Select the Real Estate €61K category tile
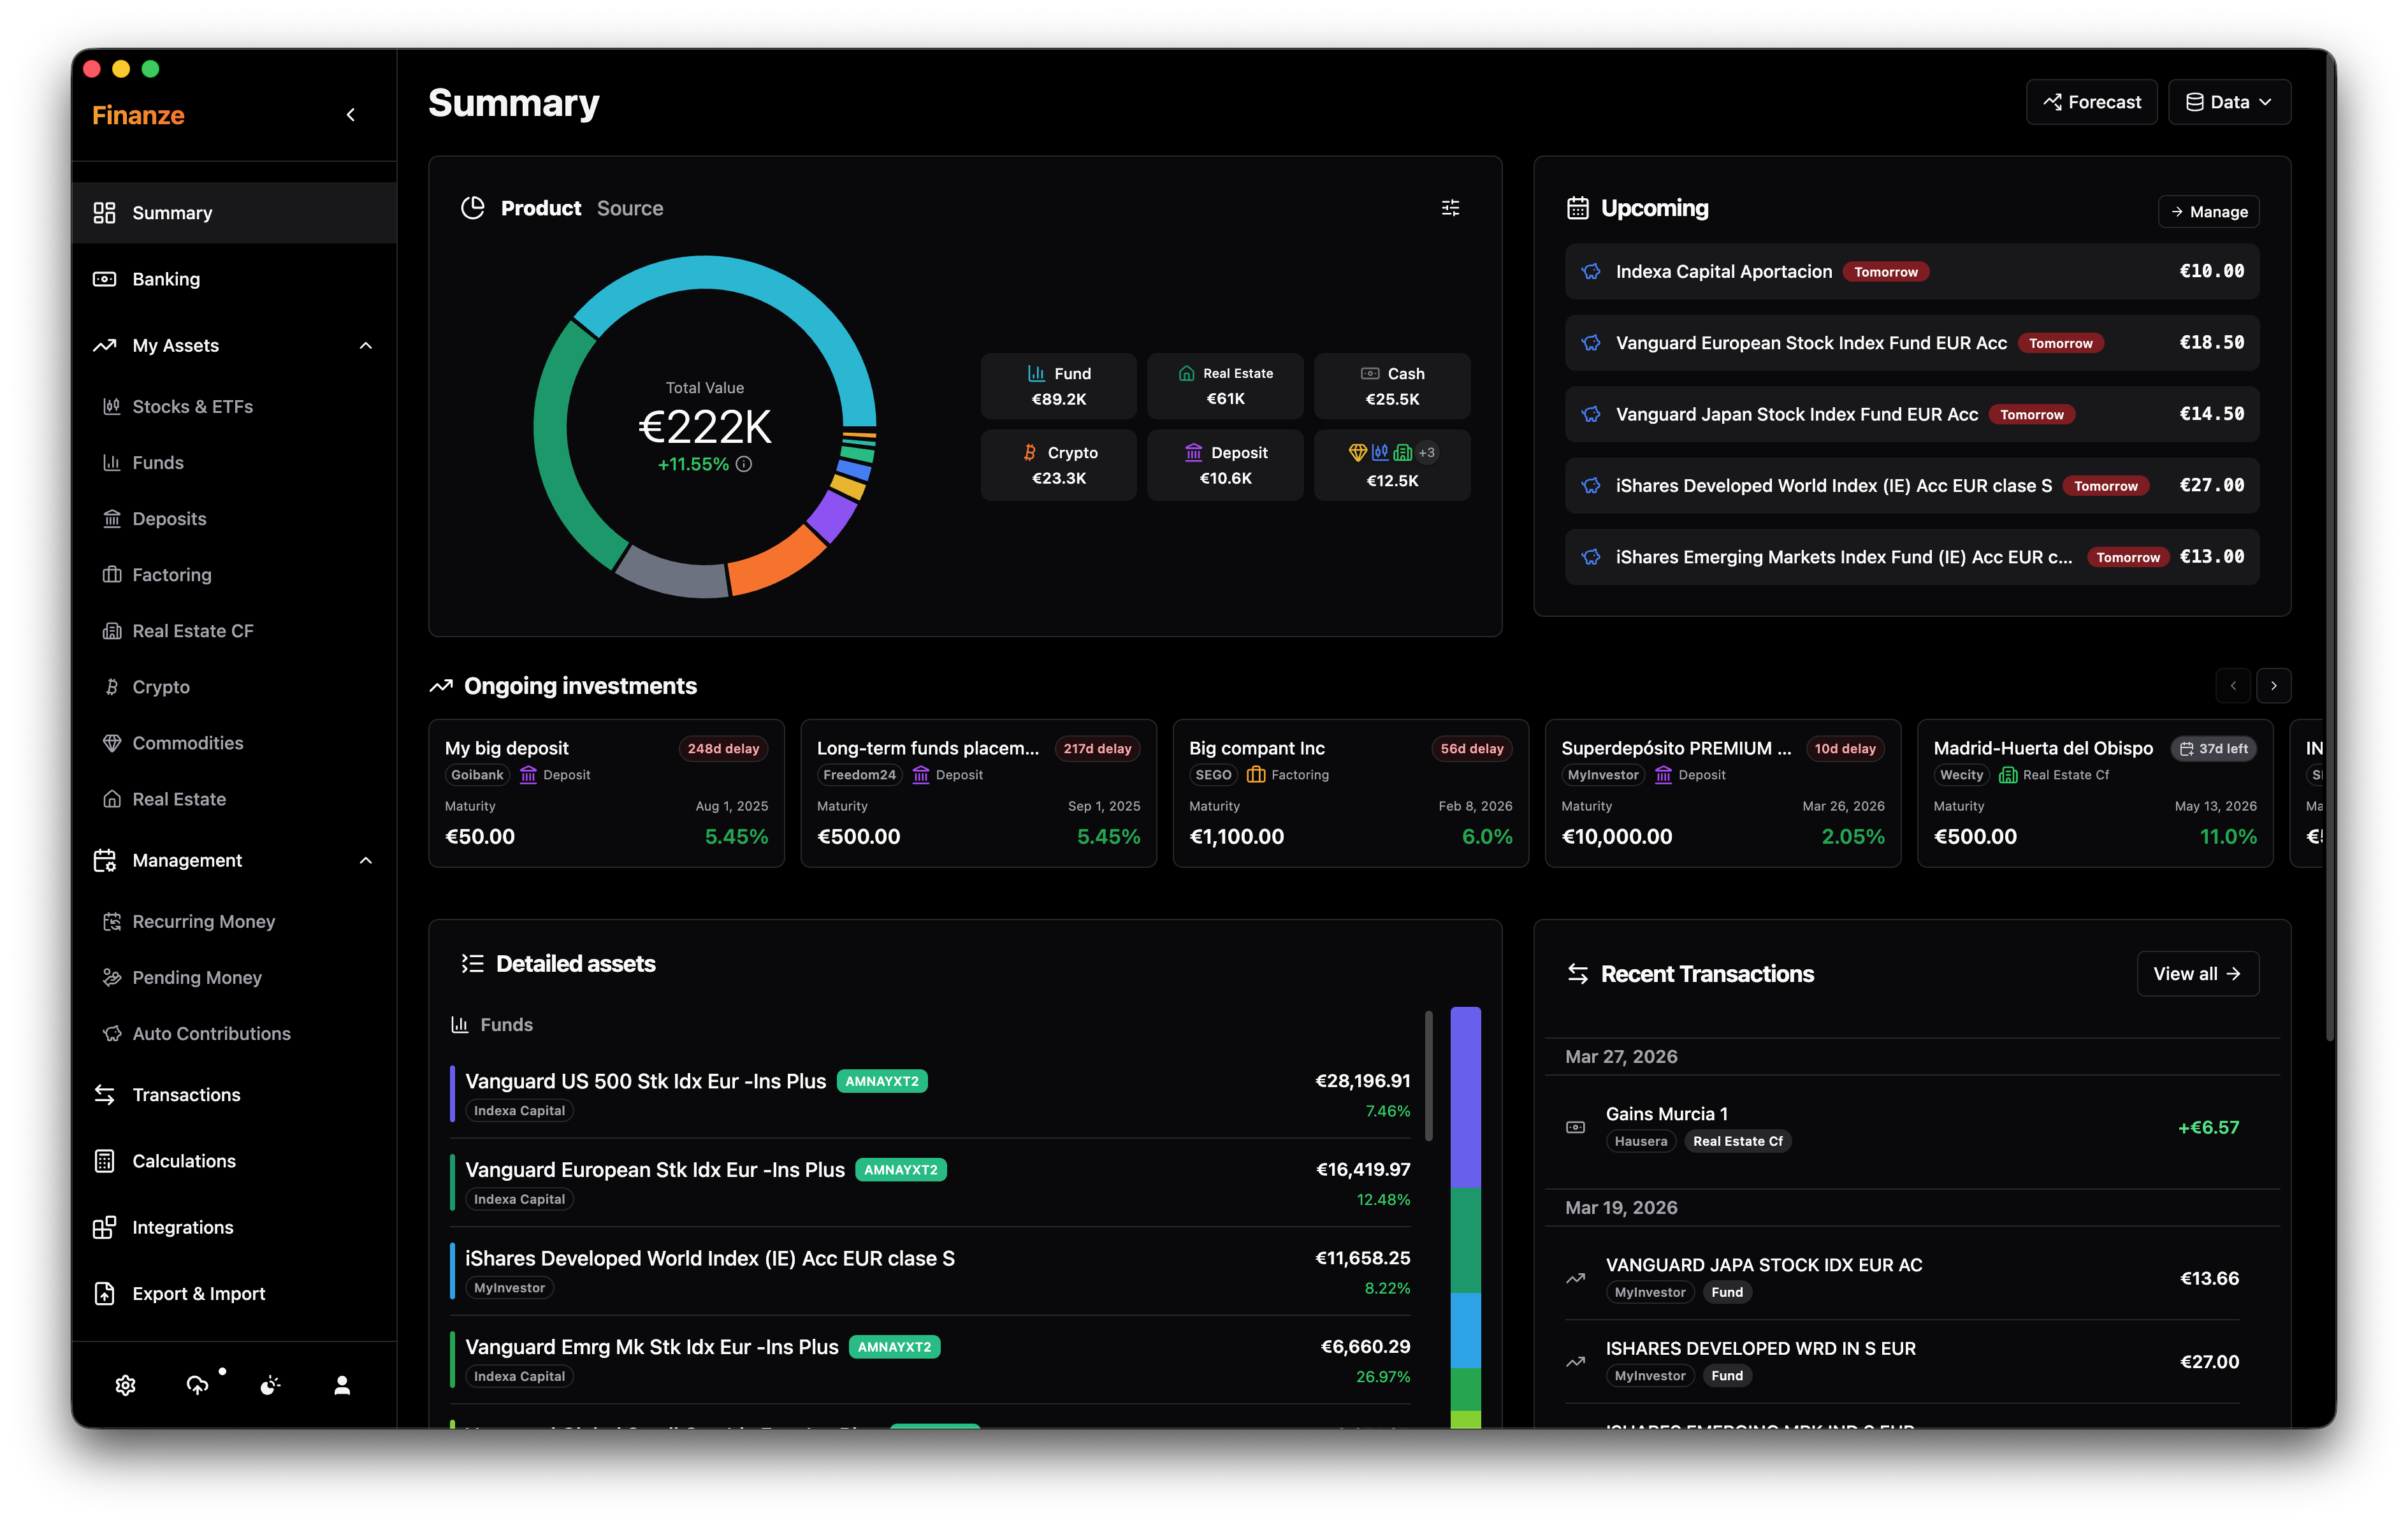 tap(1225, 385)
